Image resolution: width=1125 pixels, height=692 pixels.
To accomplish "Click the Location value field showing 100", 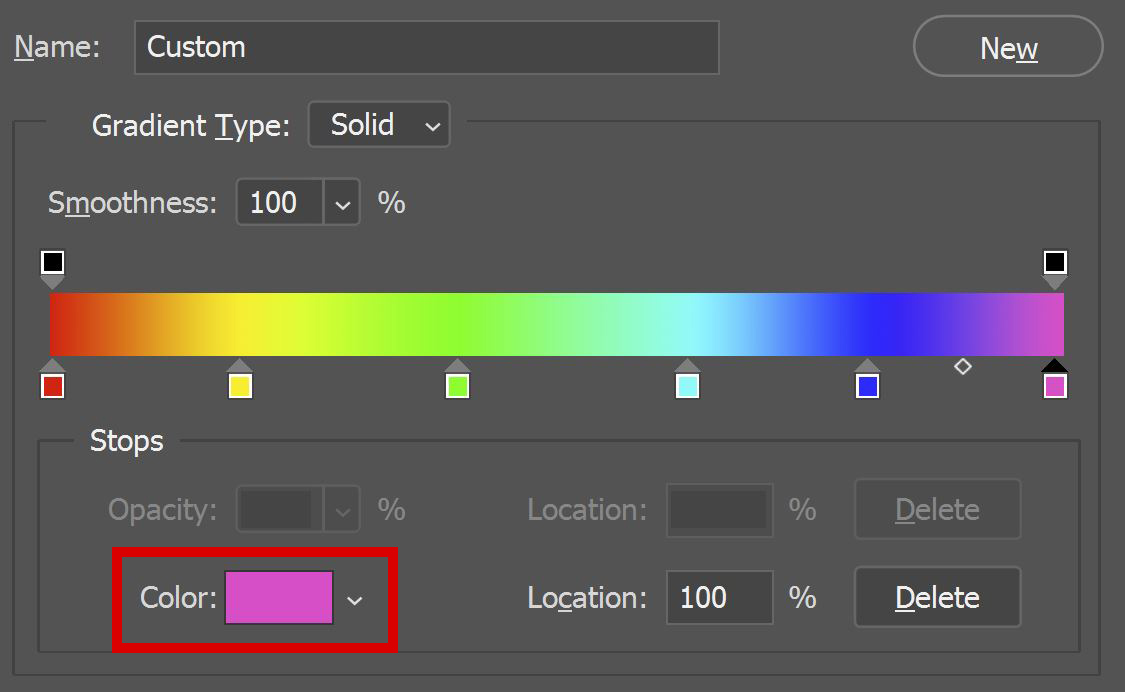I will (719, 597).
